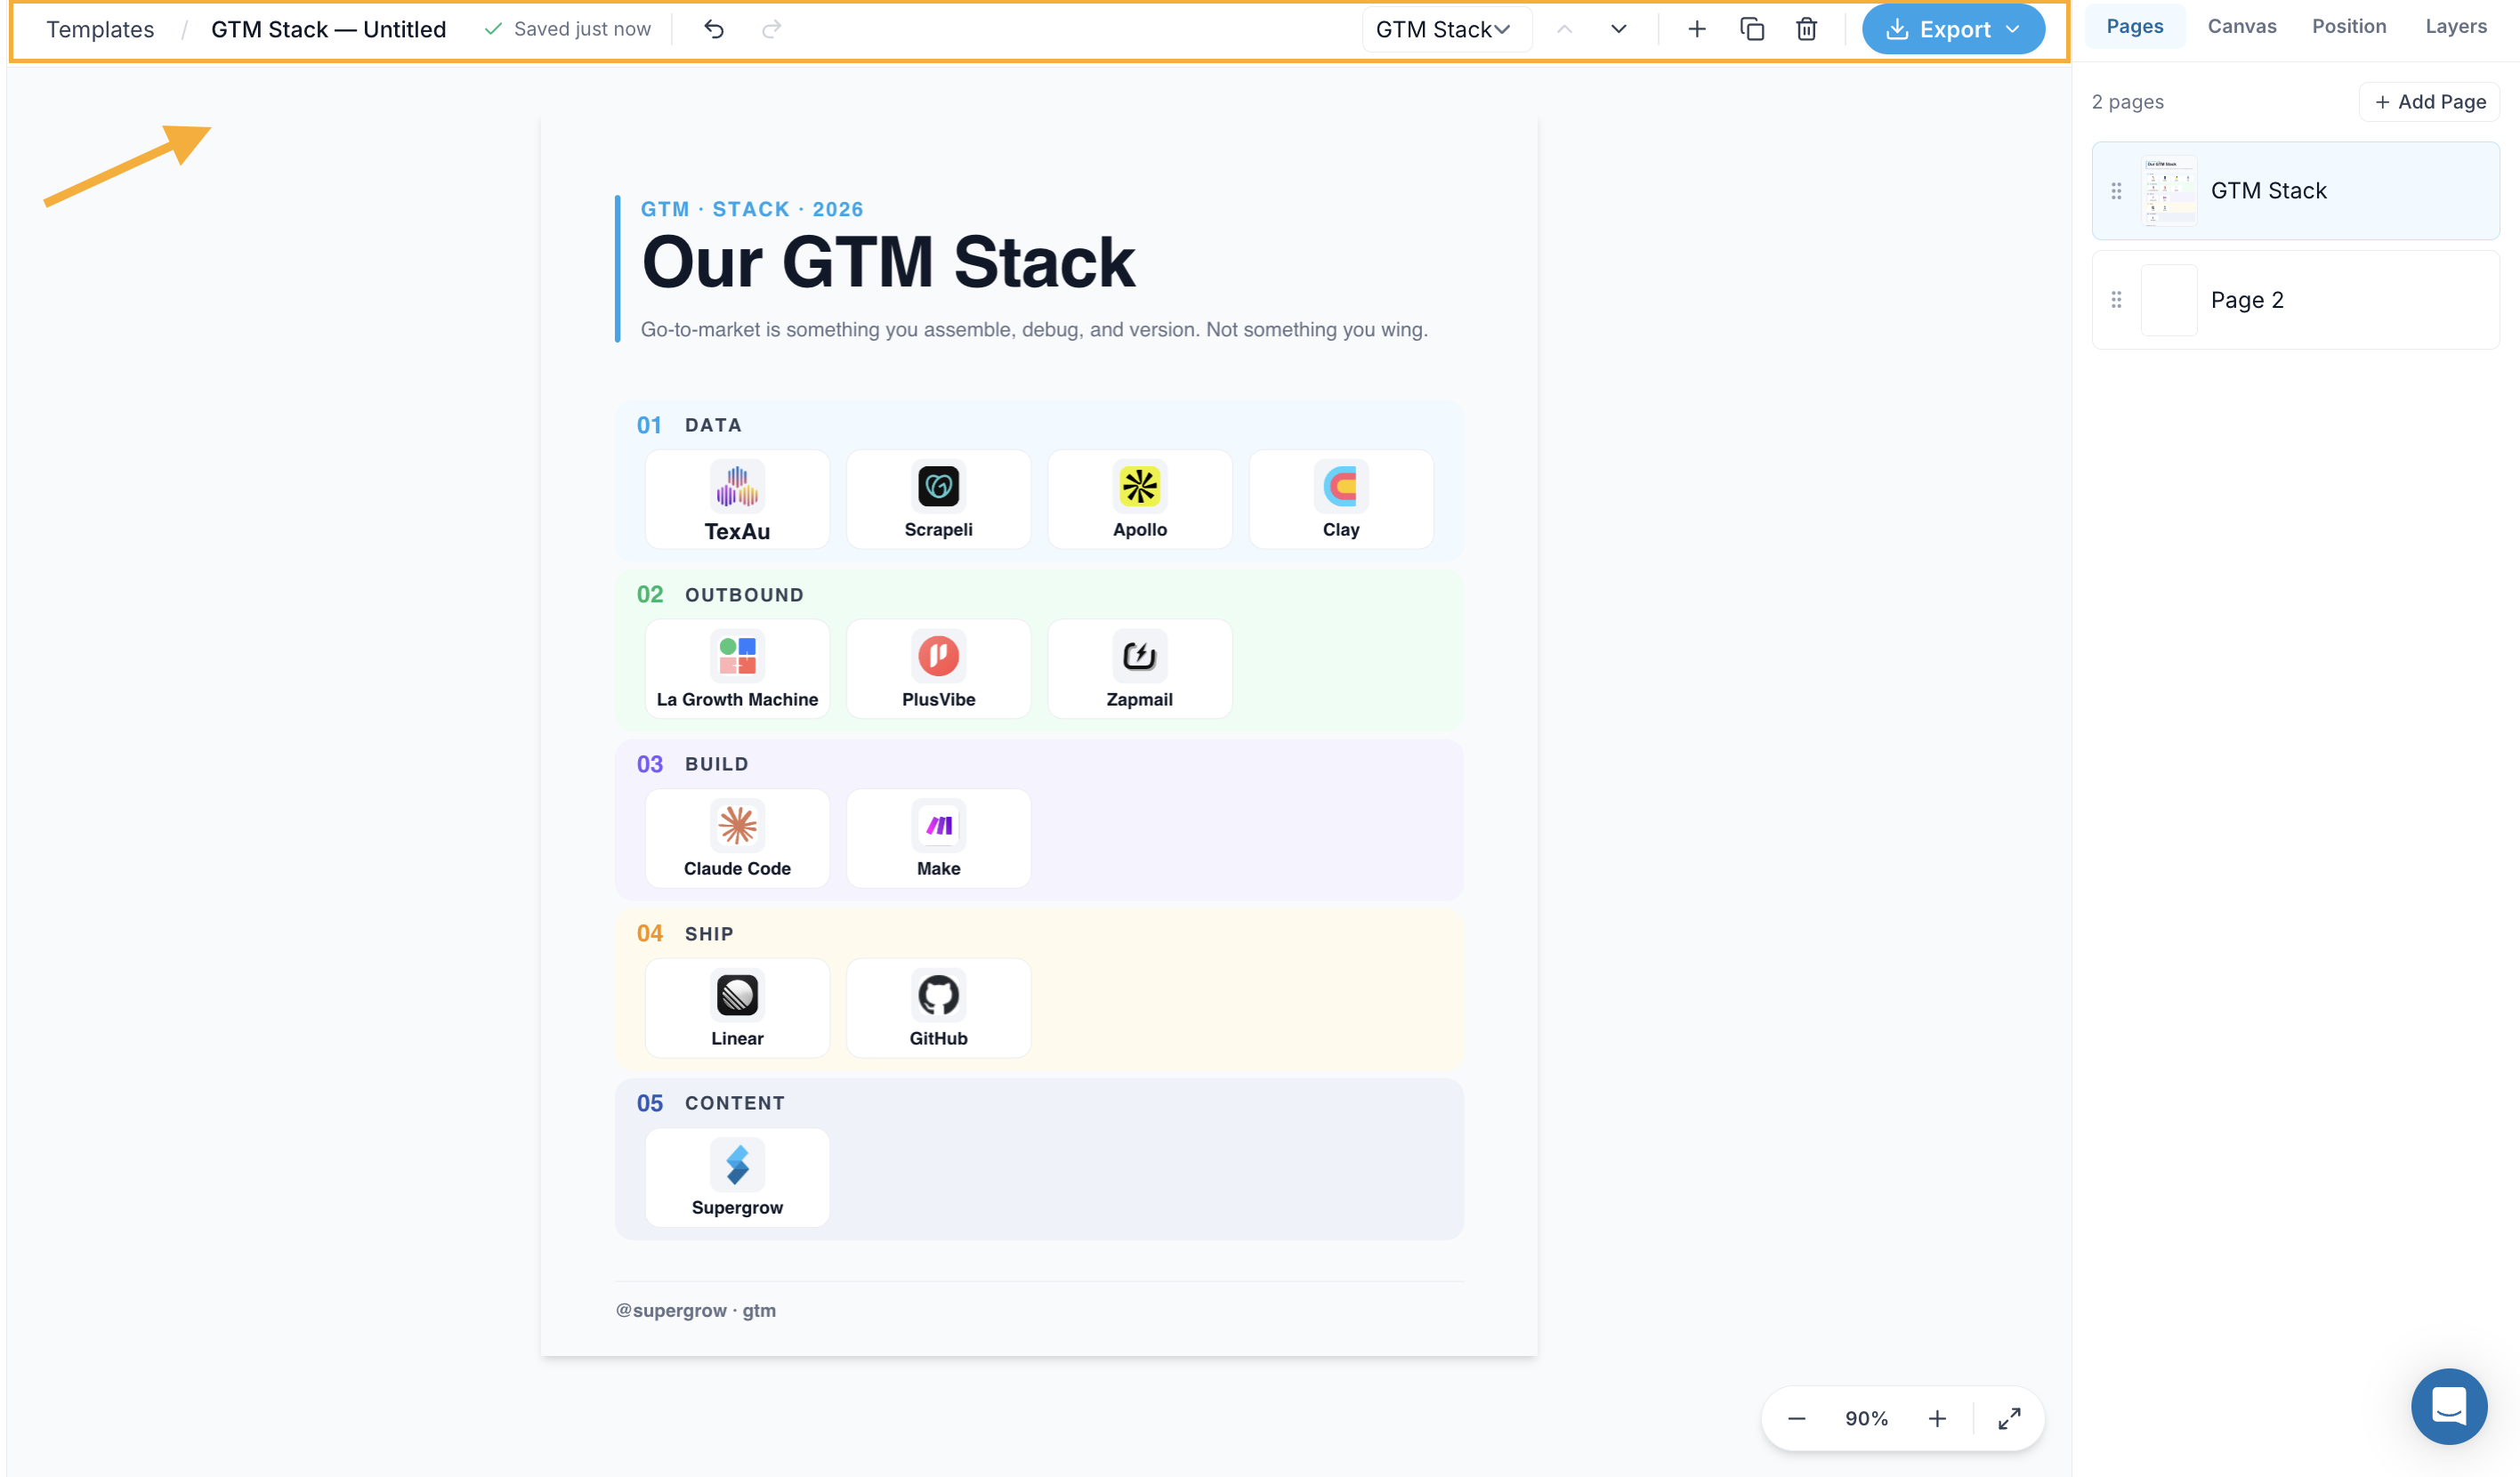Viewport: 2520px width, 1477px height.
Task: Switch to the Pages tab
Action: click(2134, 26)
